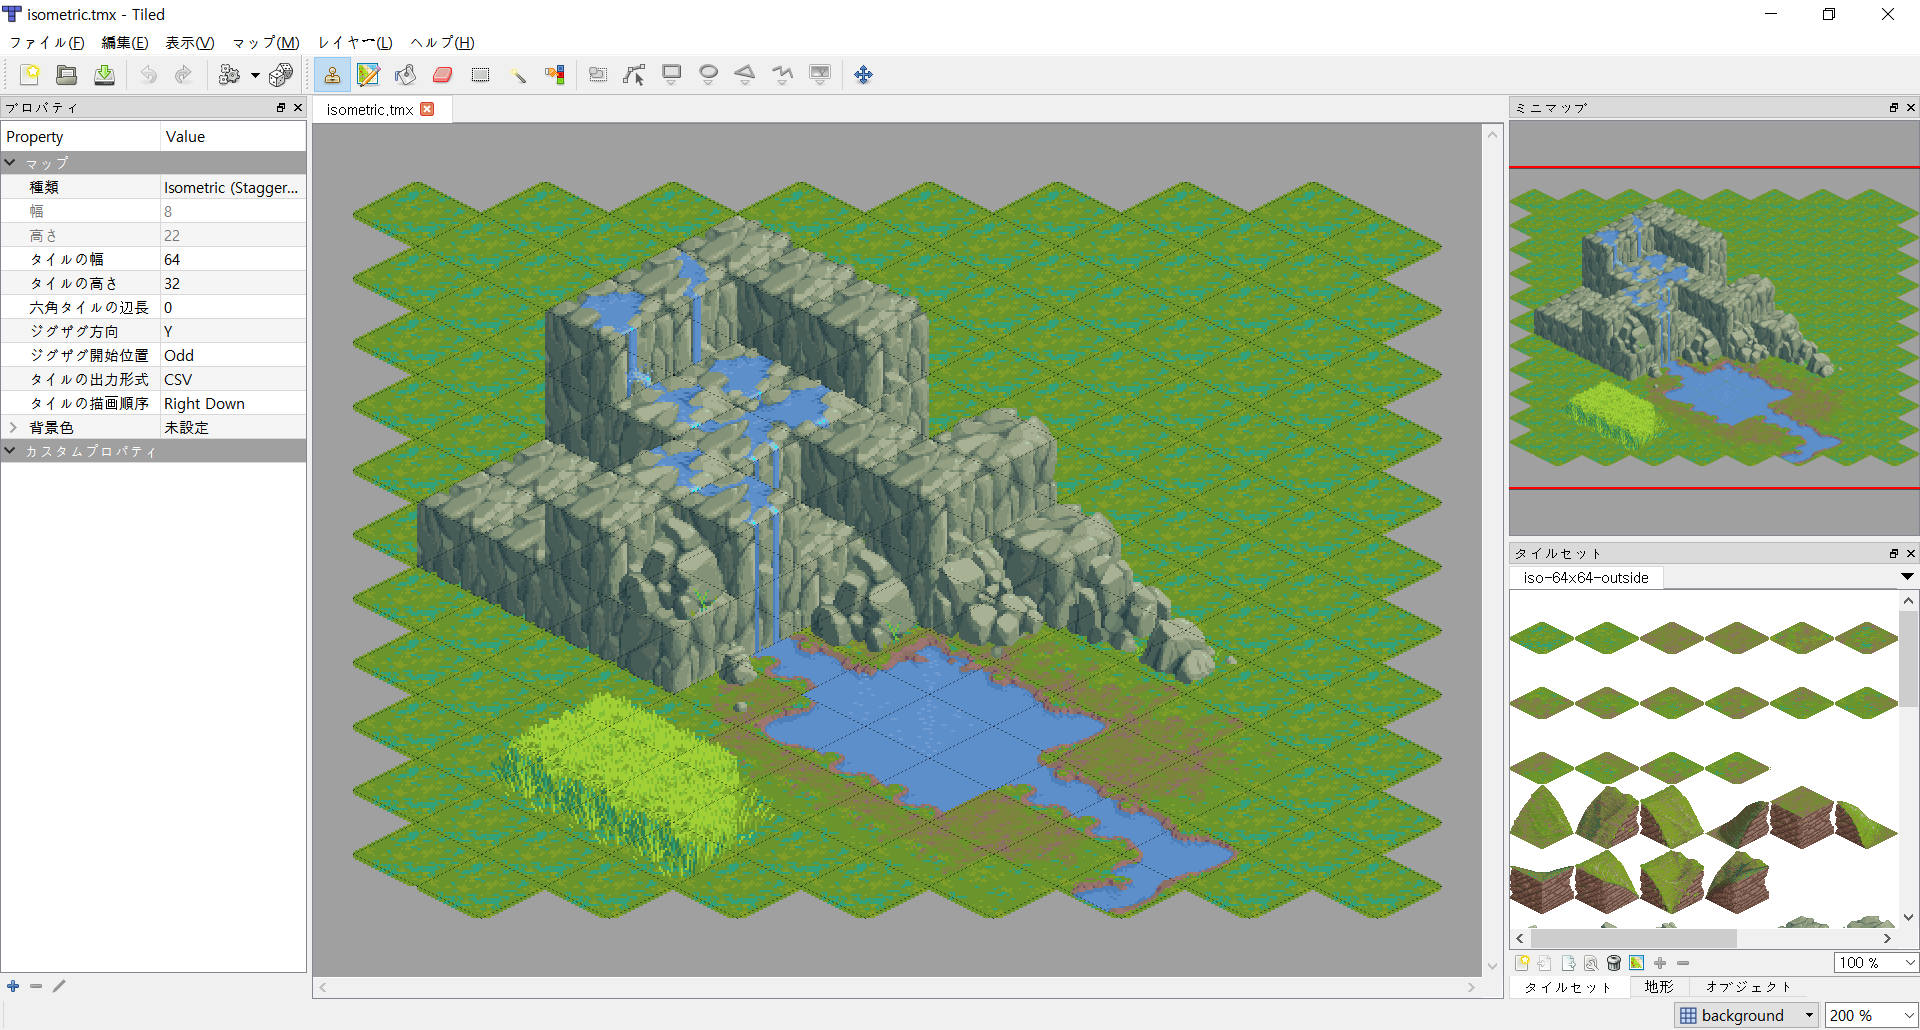Viewport: 1920px width, 1030px height.
Task: Select the Bucket Fill tool
Action: [405, 75]
